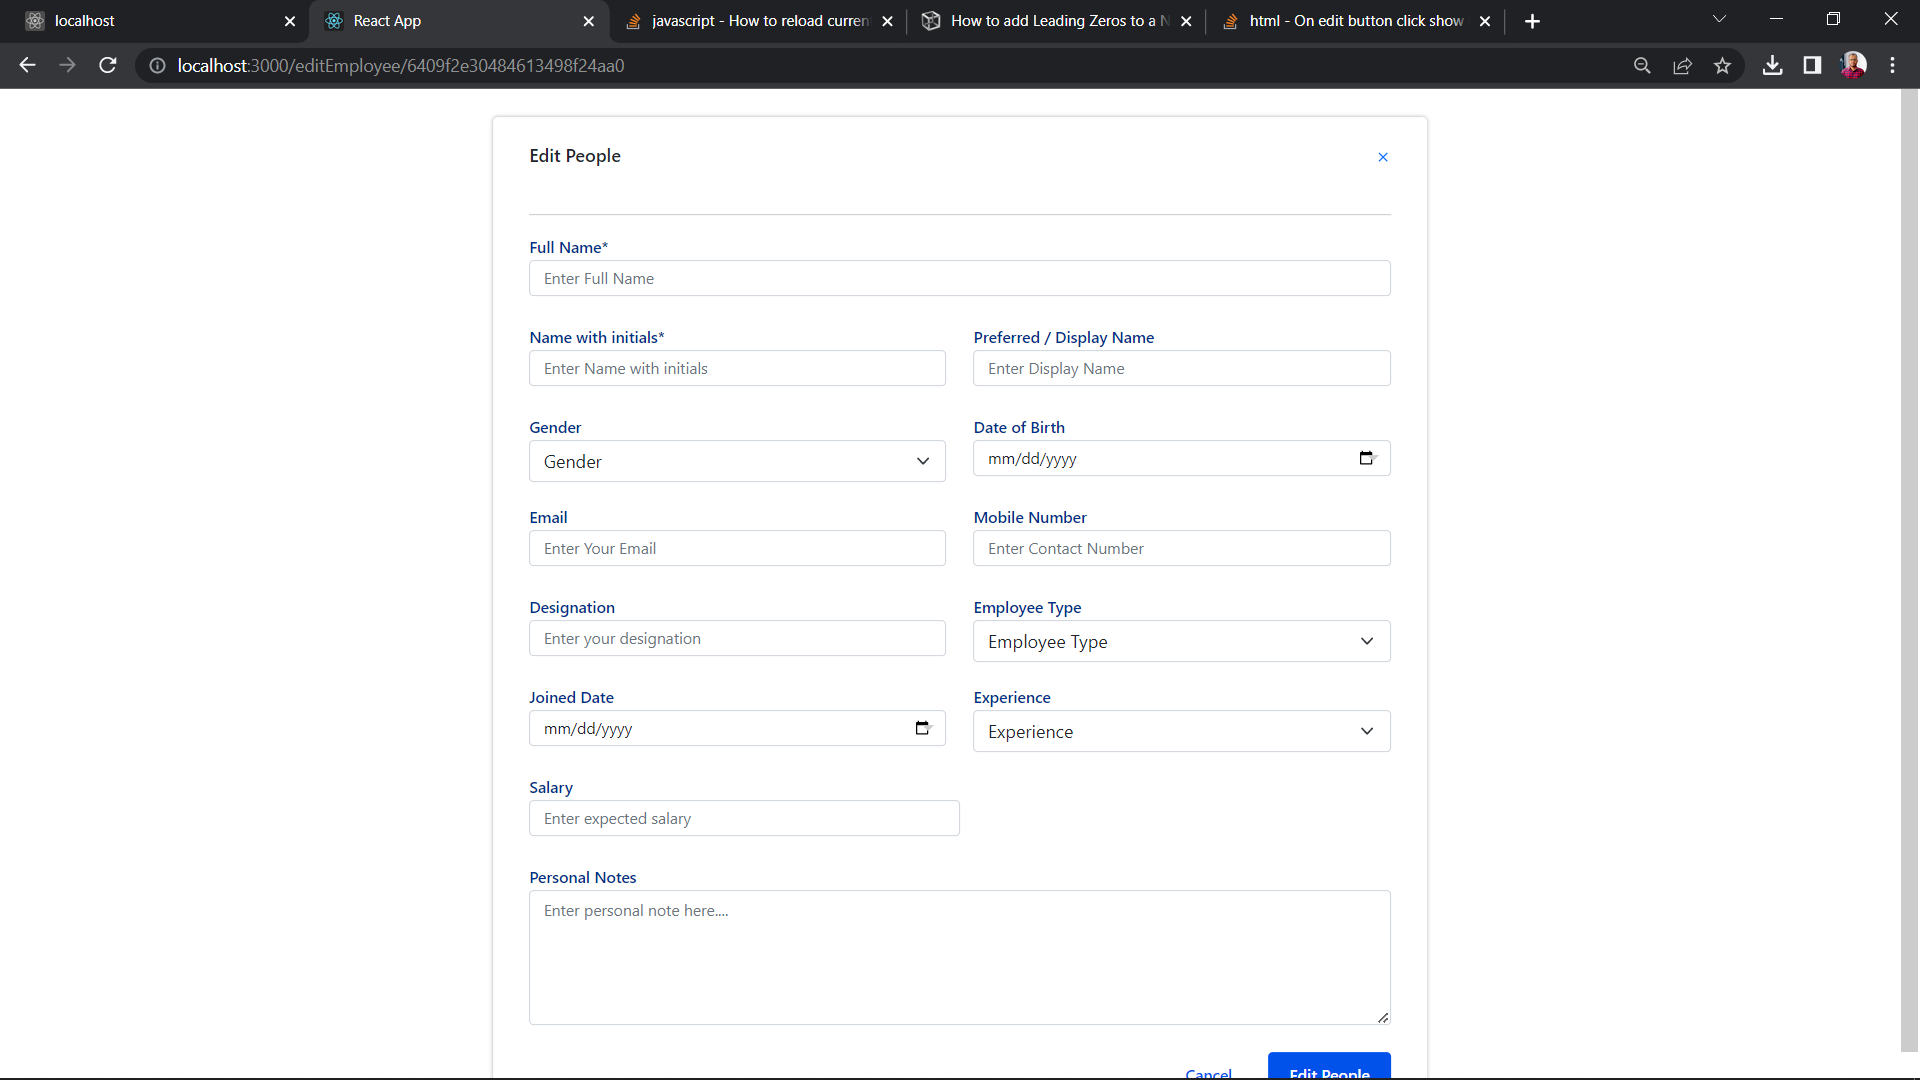This screenshot has height=1080, width=1920.
Task: Share this page icon
Action: 1682,66
